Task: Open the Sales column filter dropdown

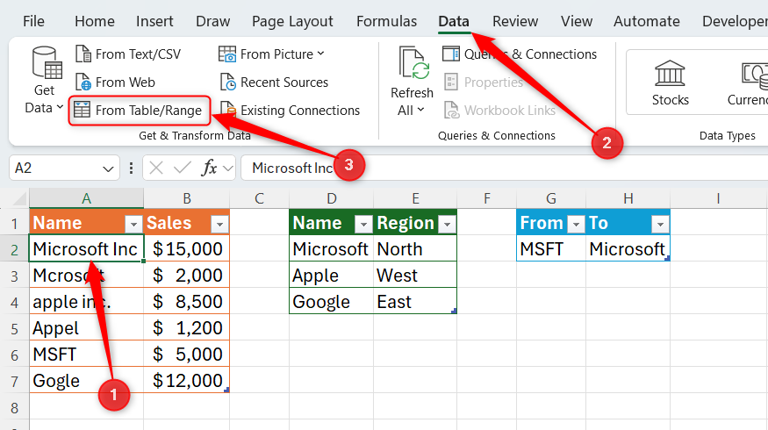Action: pos(219,224)
